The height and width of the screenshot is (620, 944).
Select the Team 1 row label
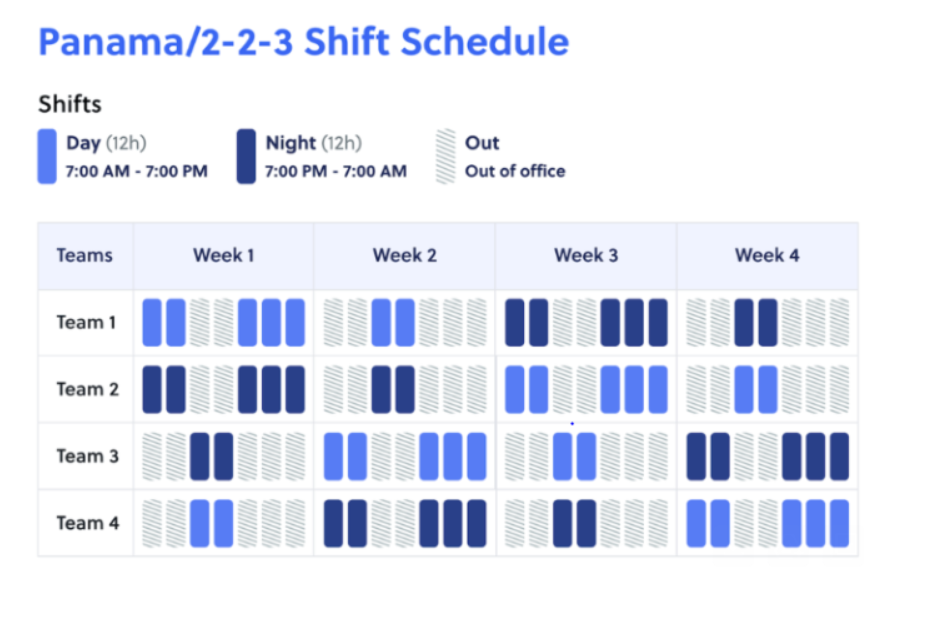[x=87, y=322]
